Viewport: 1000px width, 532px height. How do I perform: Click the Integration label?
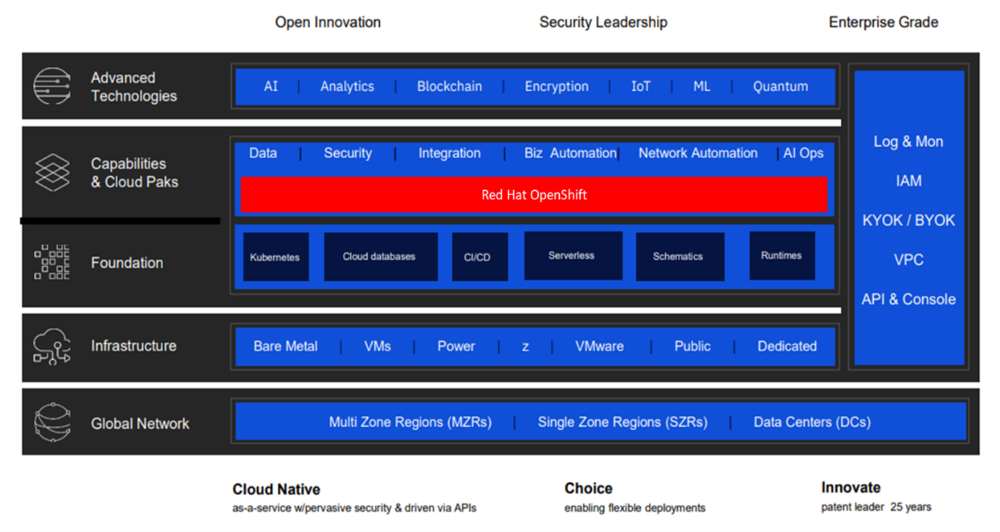(450, 153)
